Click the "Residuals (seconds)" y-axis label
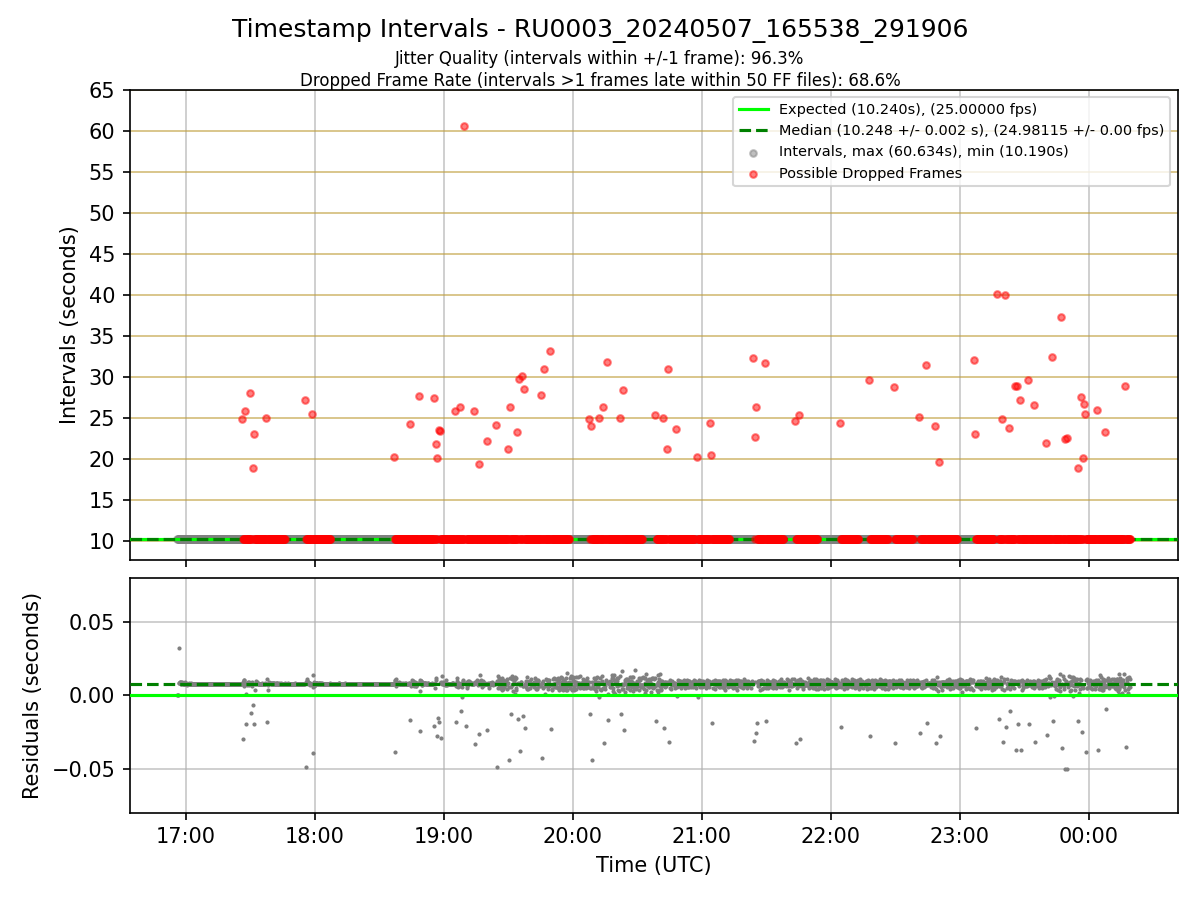This screenshot has height=900, width=1200. [x=31, y=696]
